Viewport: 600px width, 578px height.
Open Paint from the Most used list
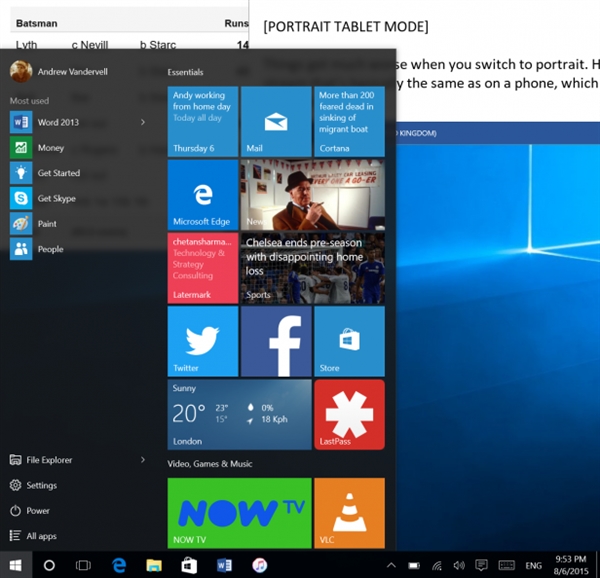46,224
